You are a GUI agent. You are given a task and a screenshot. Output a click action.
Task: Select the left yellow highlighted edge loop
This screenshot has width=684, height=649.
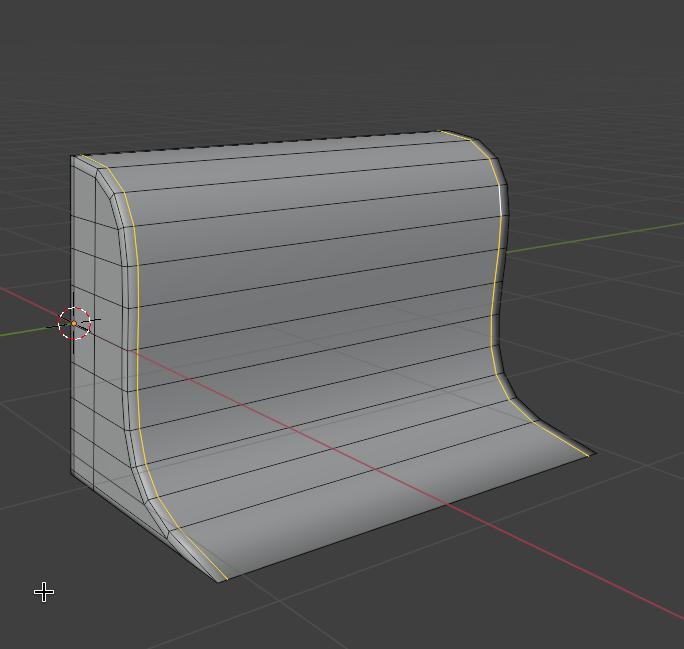coord(138,349)
